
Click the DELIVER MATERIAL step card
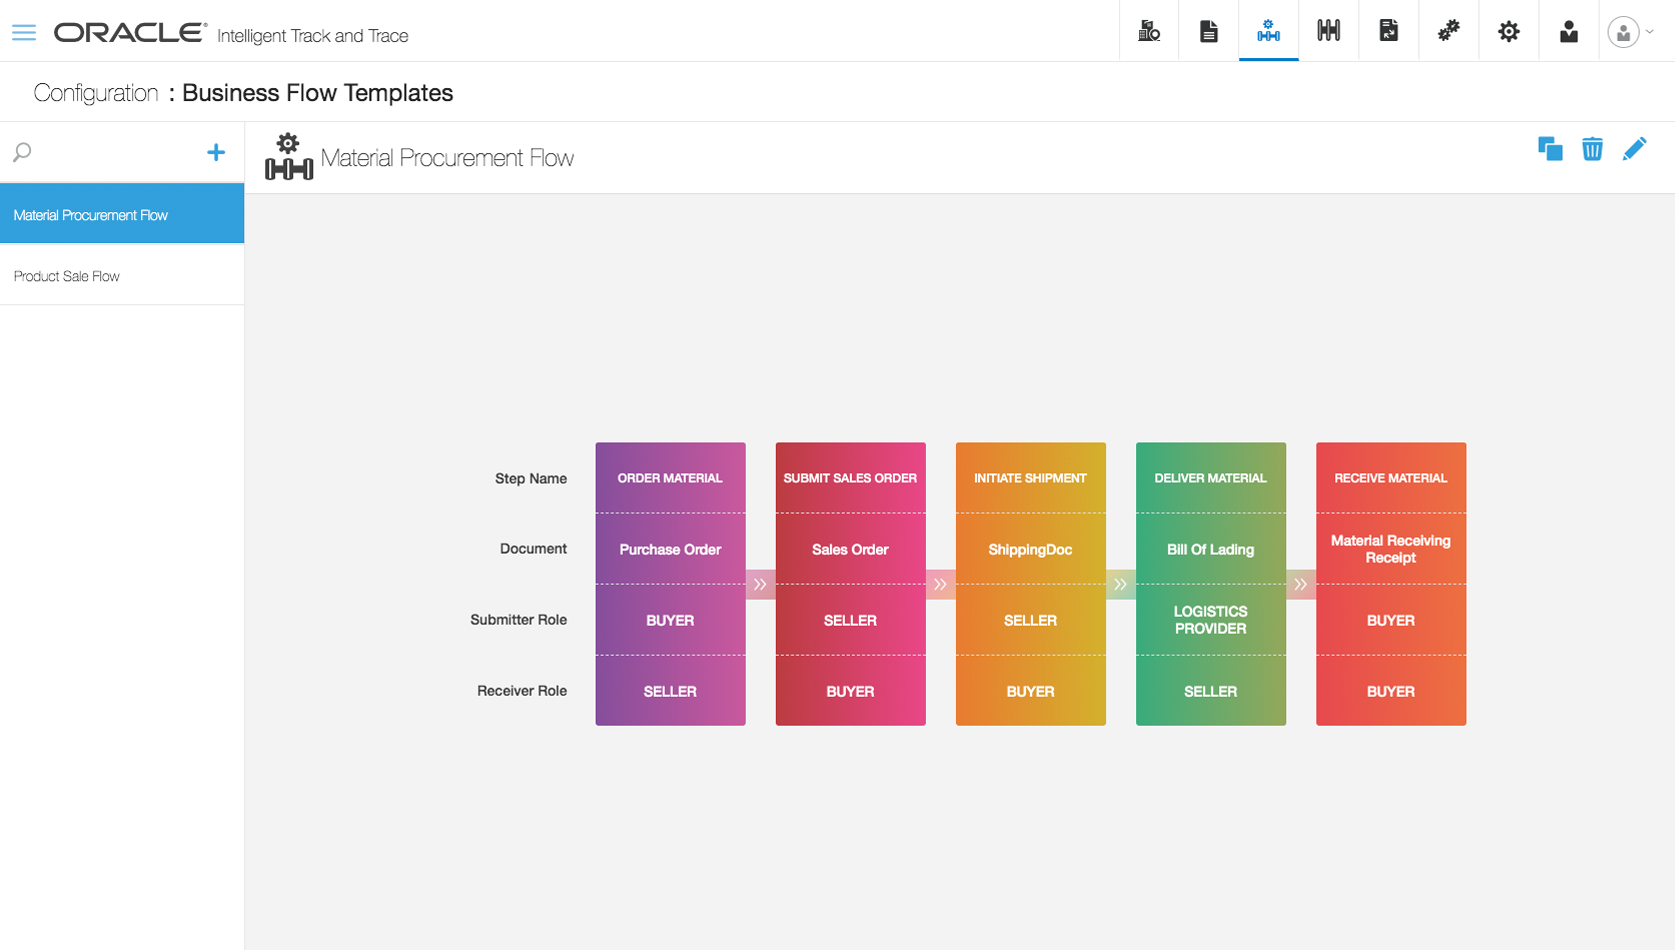(1210, 479)
